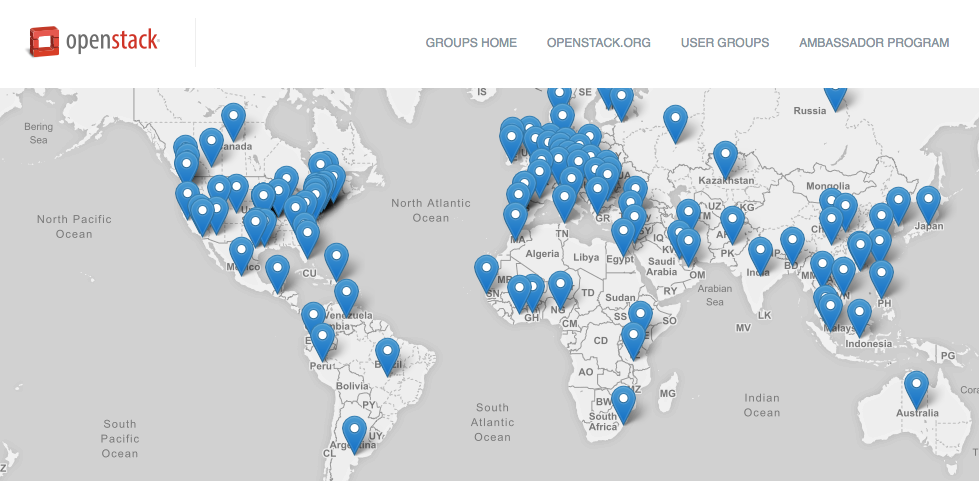Viewport: 979px width, 481px height.
Task: Click the North Atlantic Ocean label
Action: coord(431,211)
